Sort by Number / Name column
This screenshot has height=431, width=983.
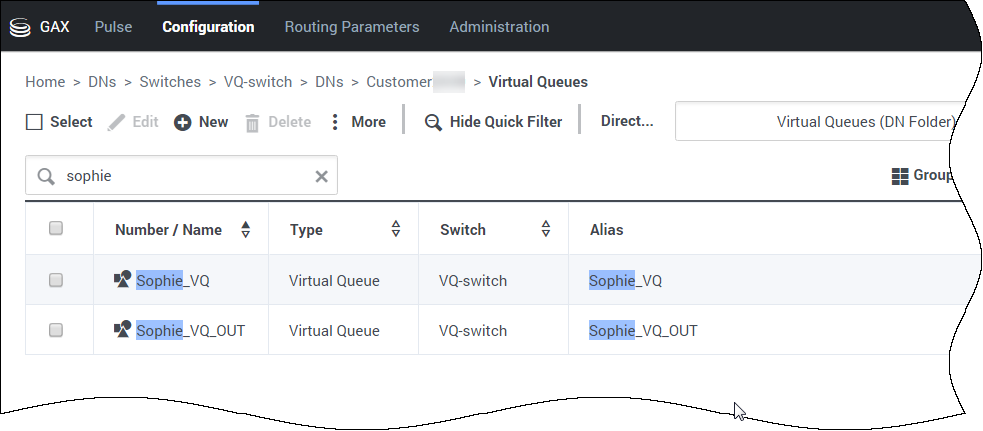(x=246, y=230)
